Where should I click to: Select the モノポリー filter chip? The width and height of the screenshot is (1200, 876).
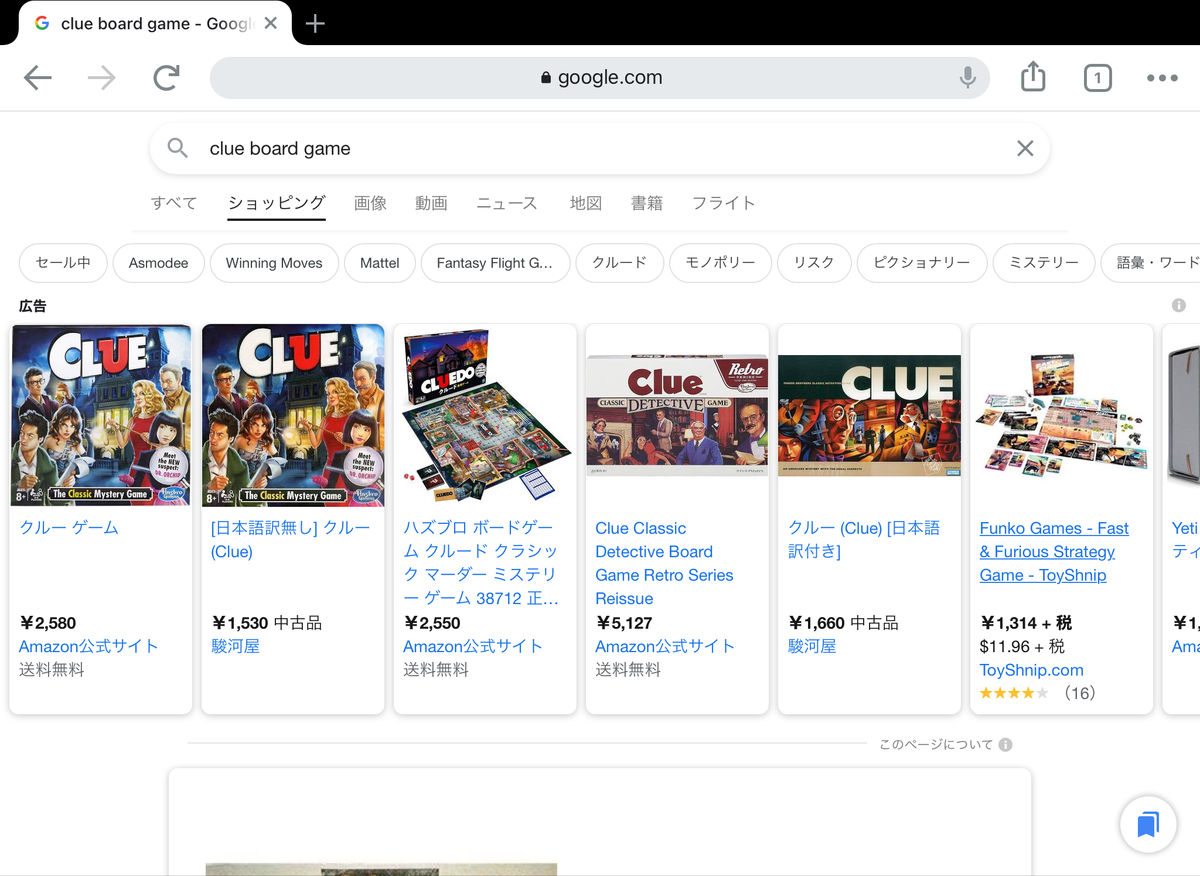[x=720, y=263]
